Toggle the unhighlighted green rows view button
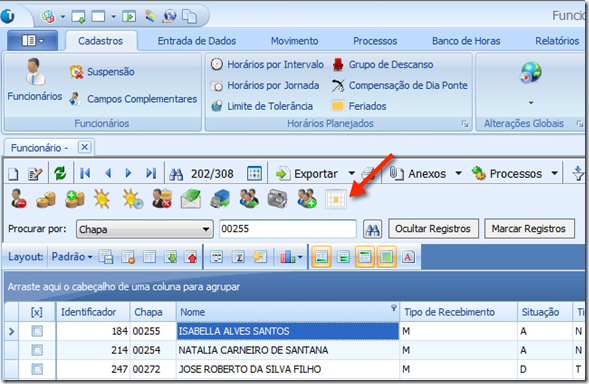The width and height of the screenshot is (589, 384). point(343,257)
